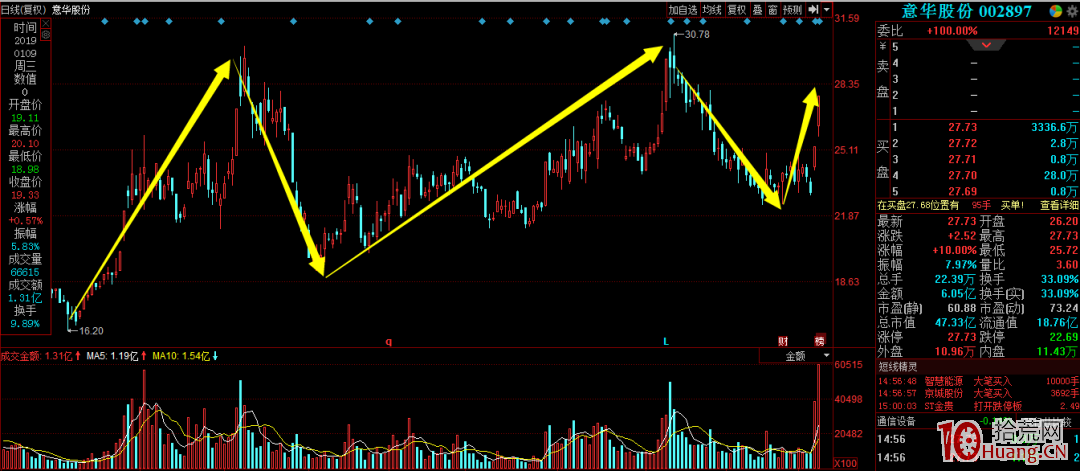Image resolution: width=1080 pixels, height=471 pixels.
Task: Click the X100 volume scale box
Action: click(x=845, y=462)
